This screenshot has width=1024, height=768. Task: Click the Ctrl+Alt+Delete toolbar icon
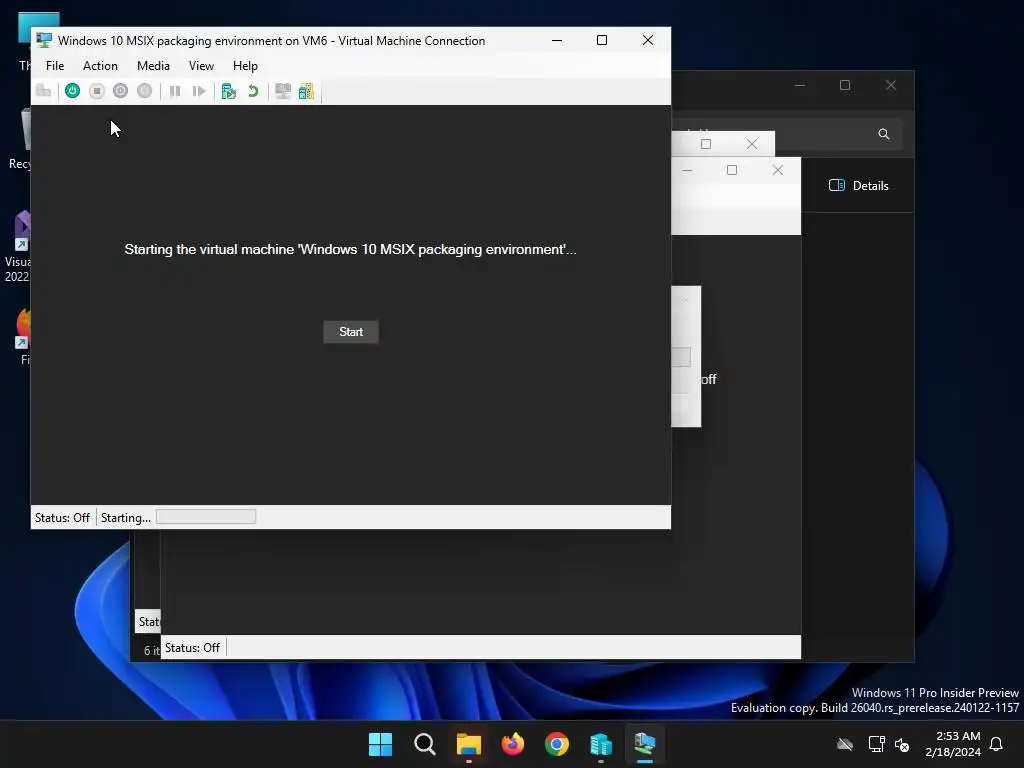click(x=44, y=91)
